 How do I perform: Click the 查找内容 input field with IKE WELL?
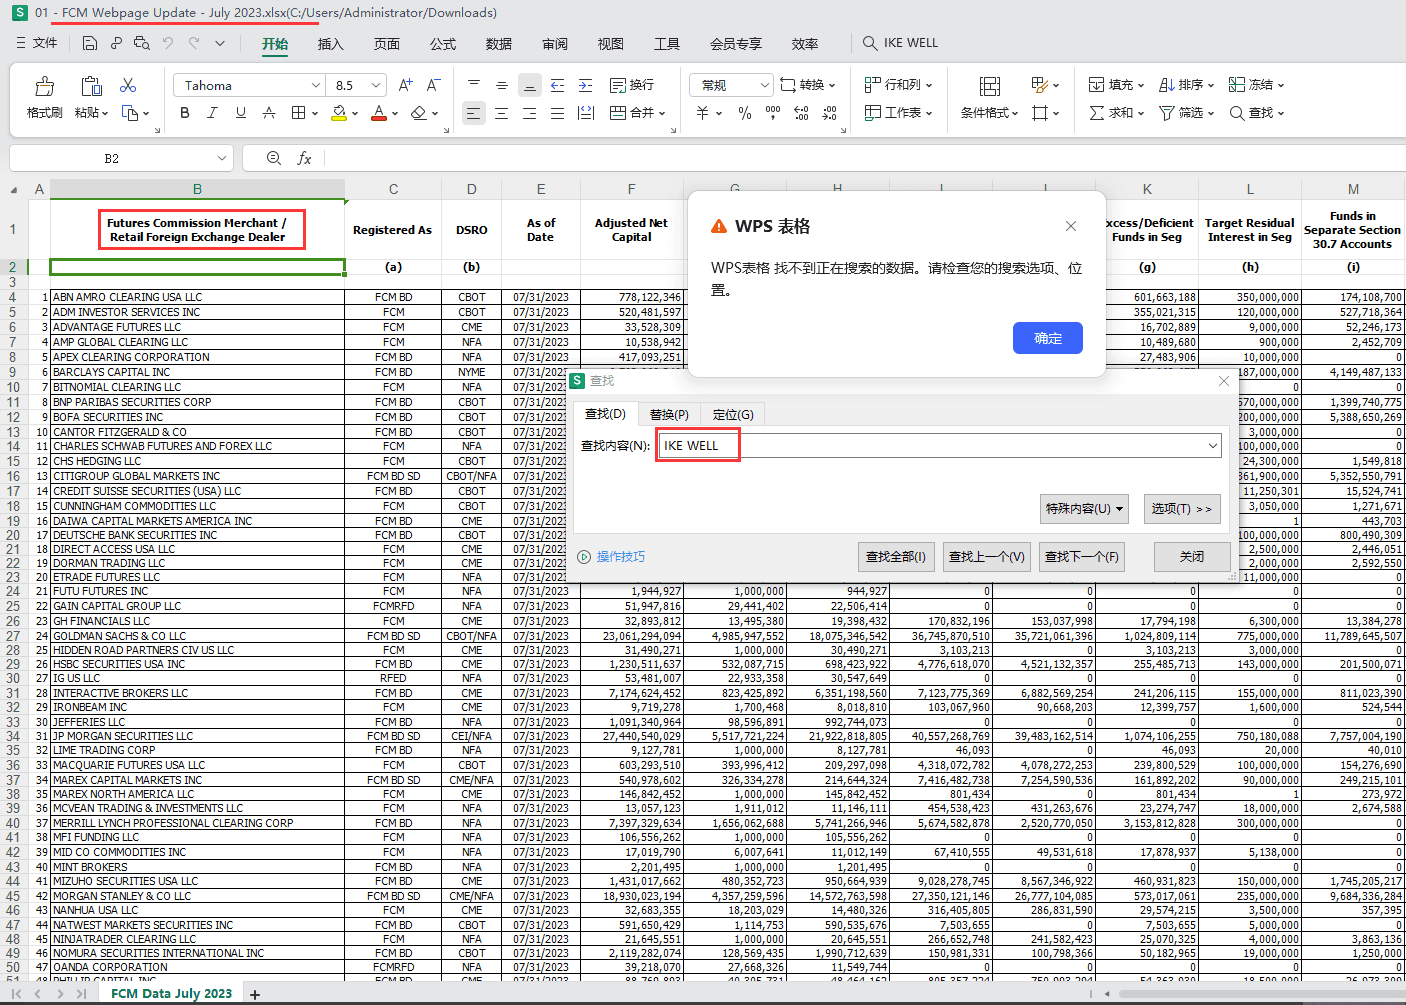click(x=940, y=446)
